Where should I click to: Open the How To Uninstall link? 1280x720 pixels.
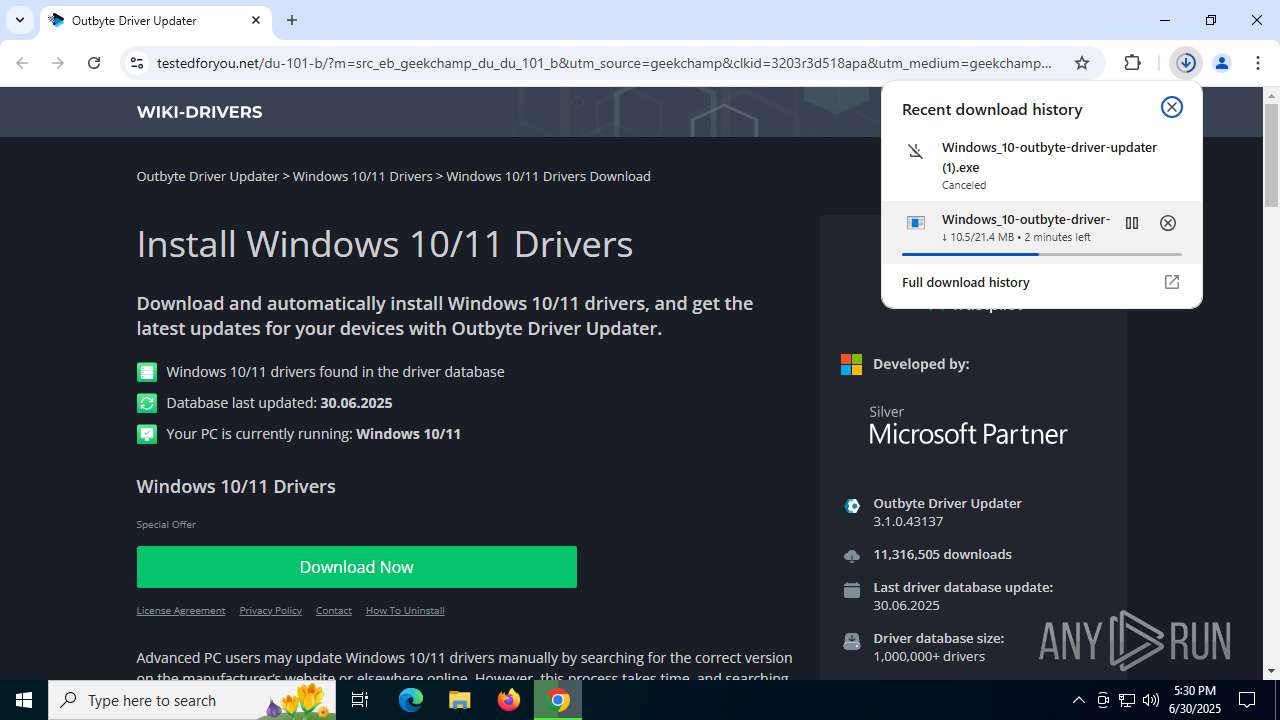pos(405,610)
